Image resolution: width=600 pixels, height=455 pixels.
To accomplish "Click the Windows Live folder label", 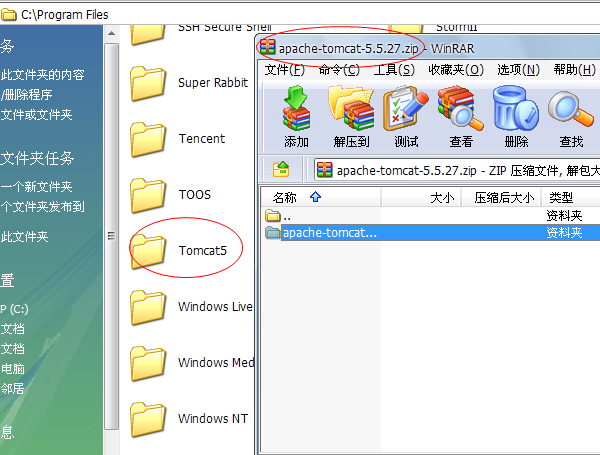I will (x=215, y=307).
